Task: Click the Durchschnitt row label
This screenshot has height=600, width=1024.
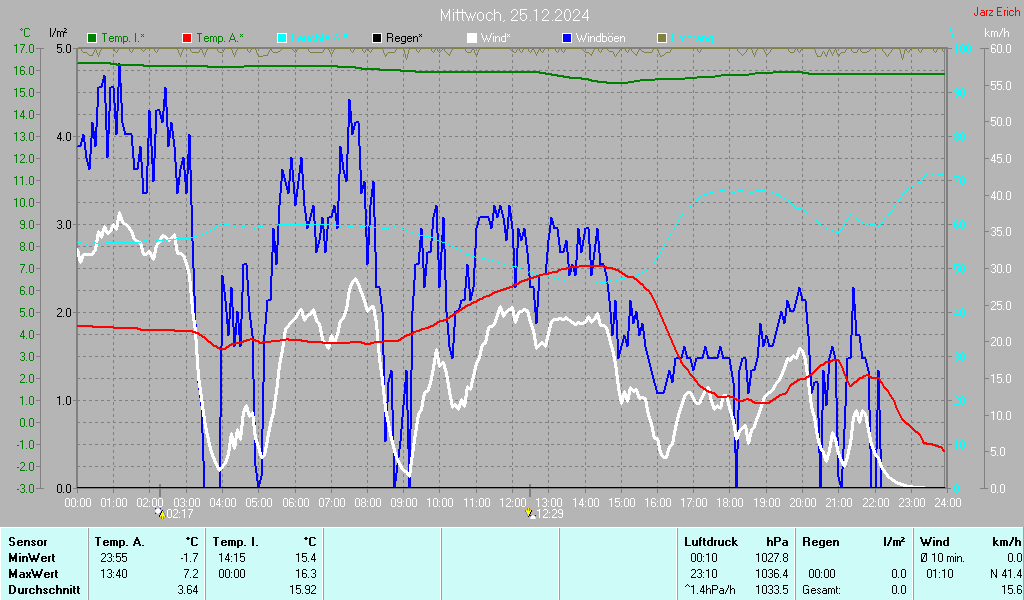Action: click(x=41, y=590)
